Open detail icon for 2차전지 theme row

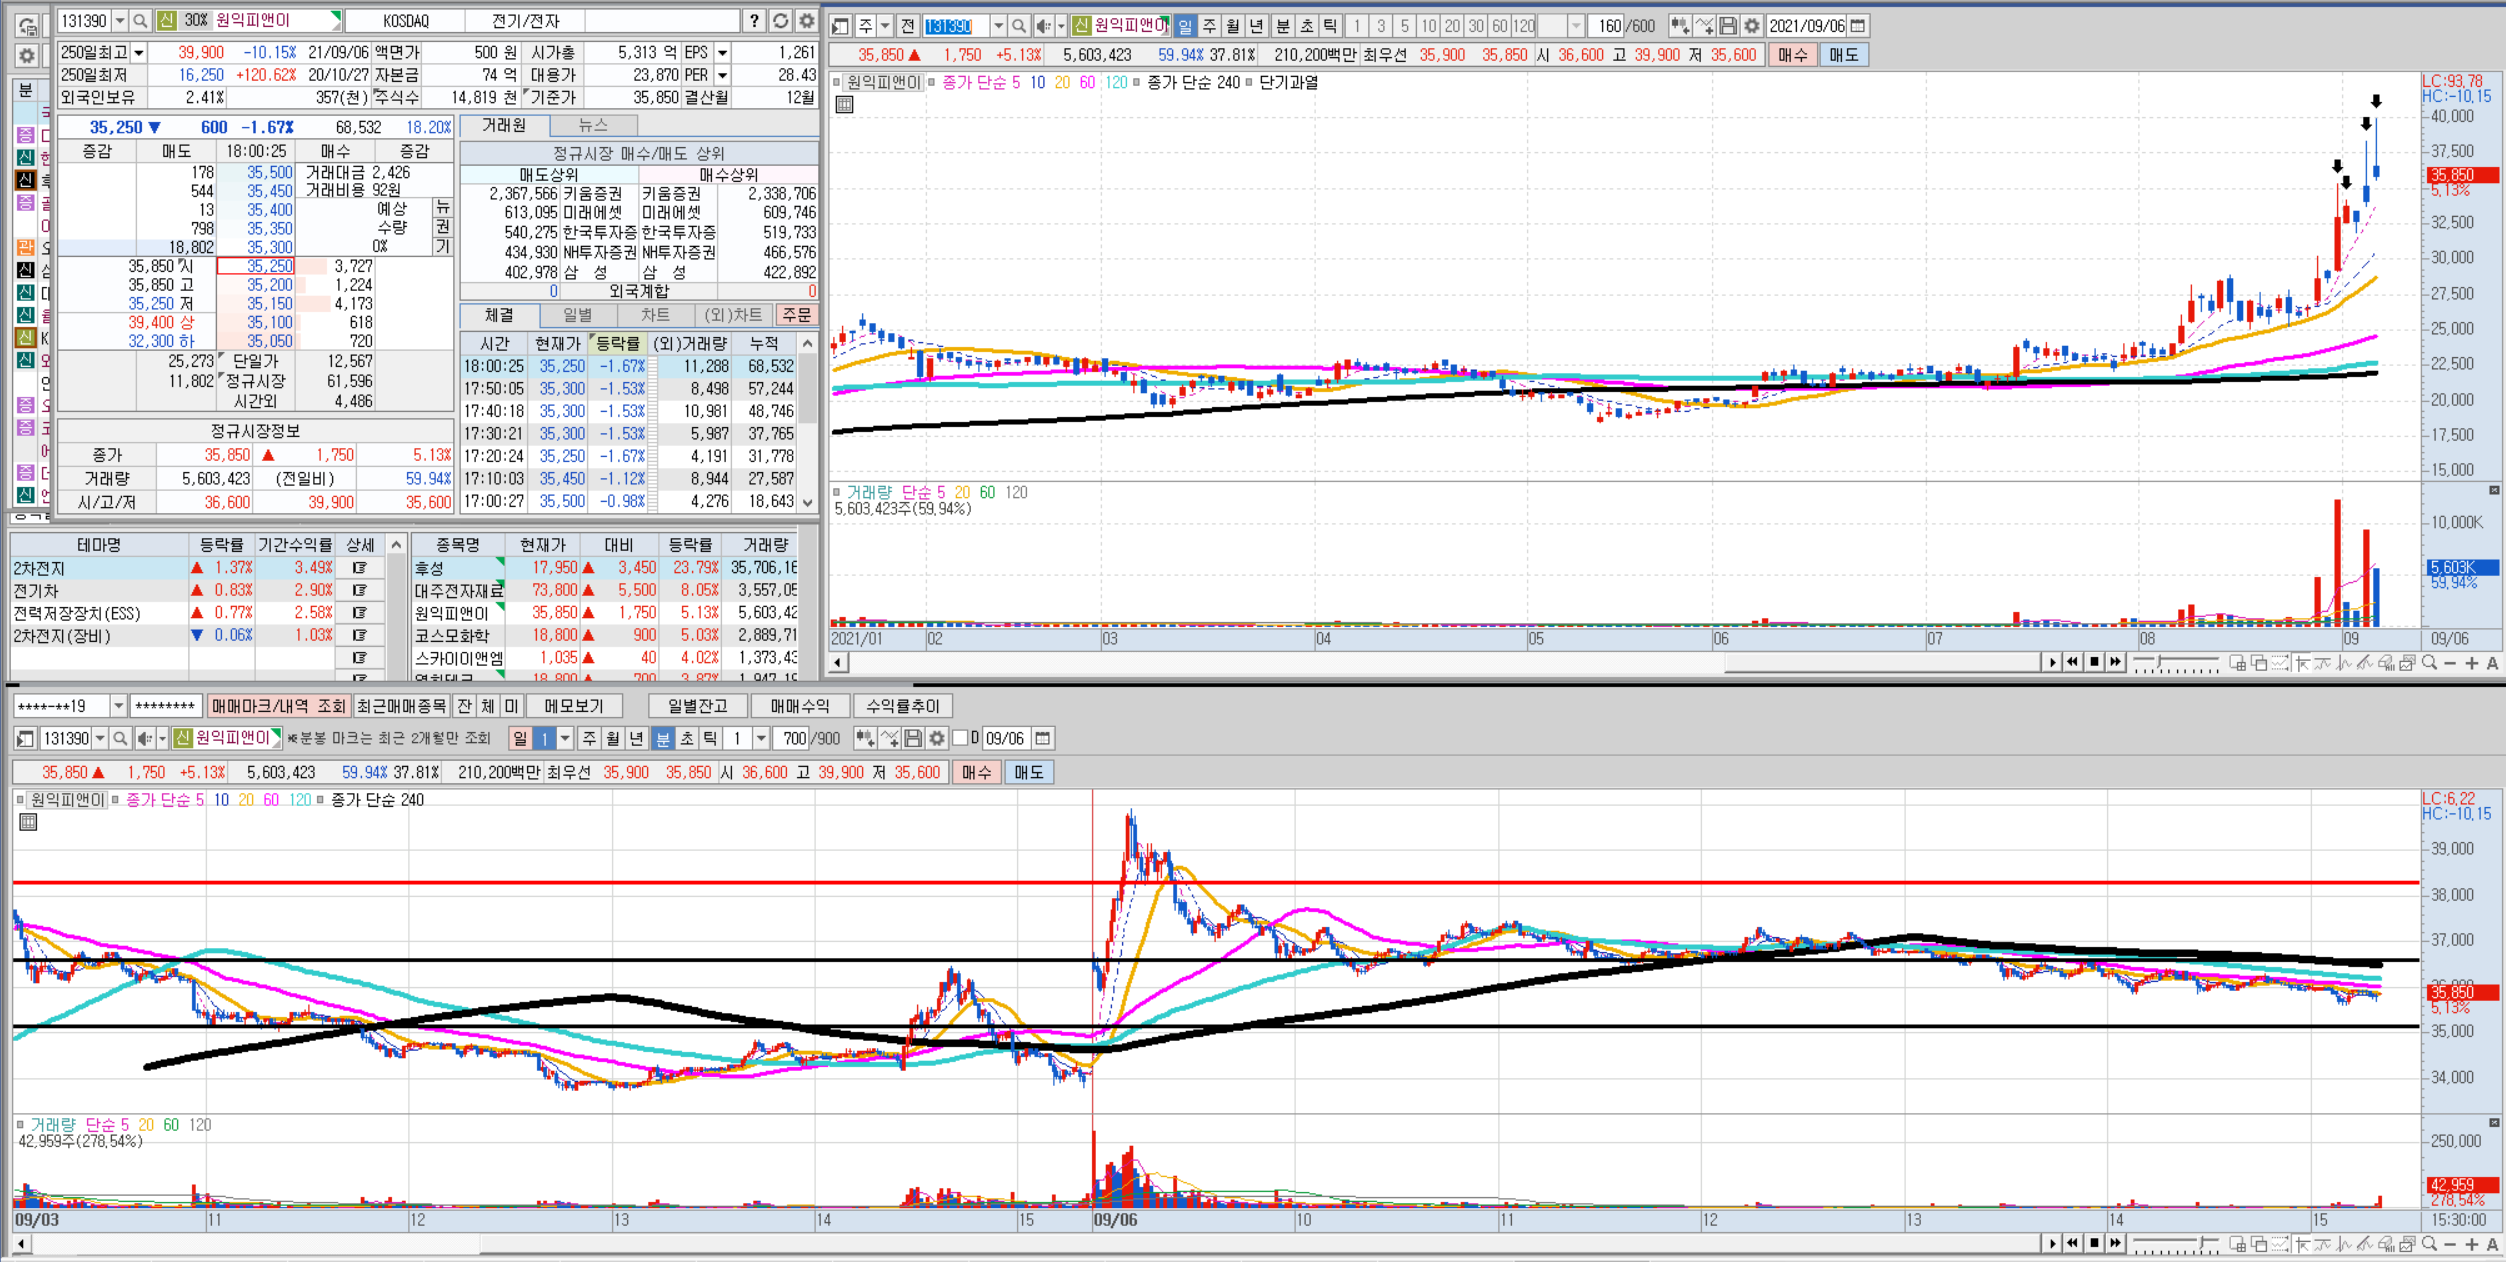pos(358,568)
